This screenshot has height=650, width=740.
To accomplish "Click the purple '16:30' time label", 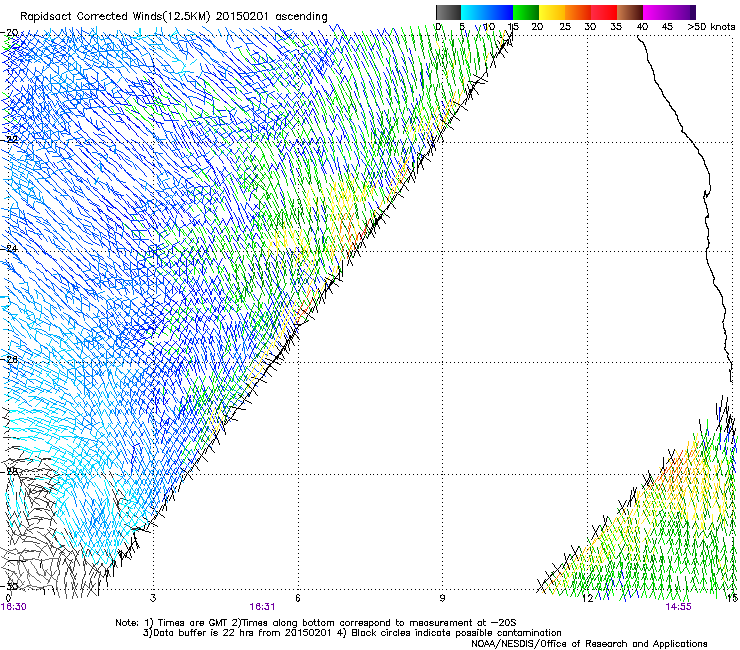I will tap(14, 607).
